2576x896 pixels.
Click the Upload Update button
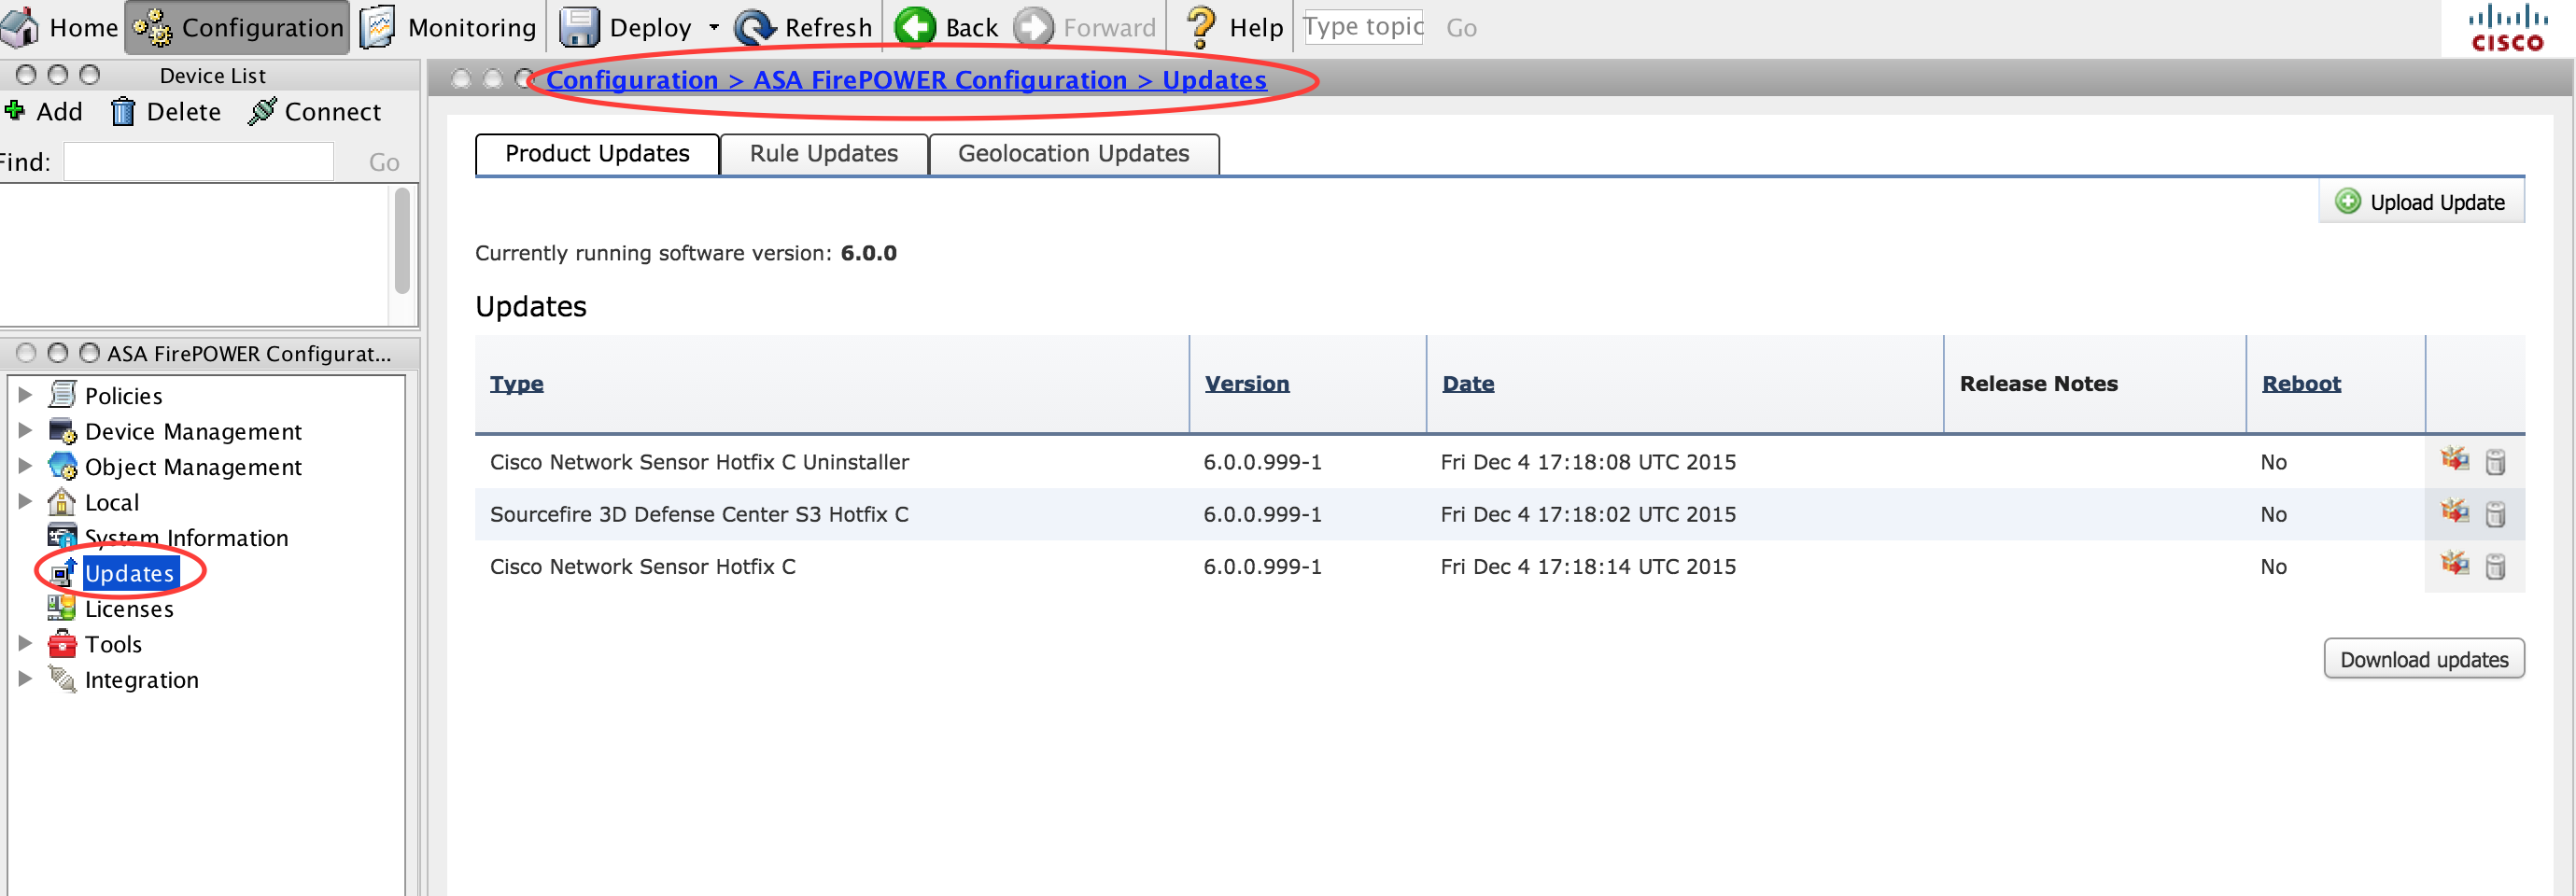tap(2421, 202)
